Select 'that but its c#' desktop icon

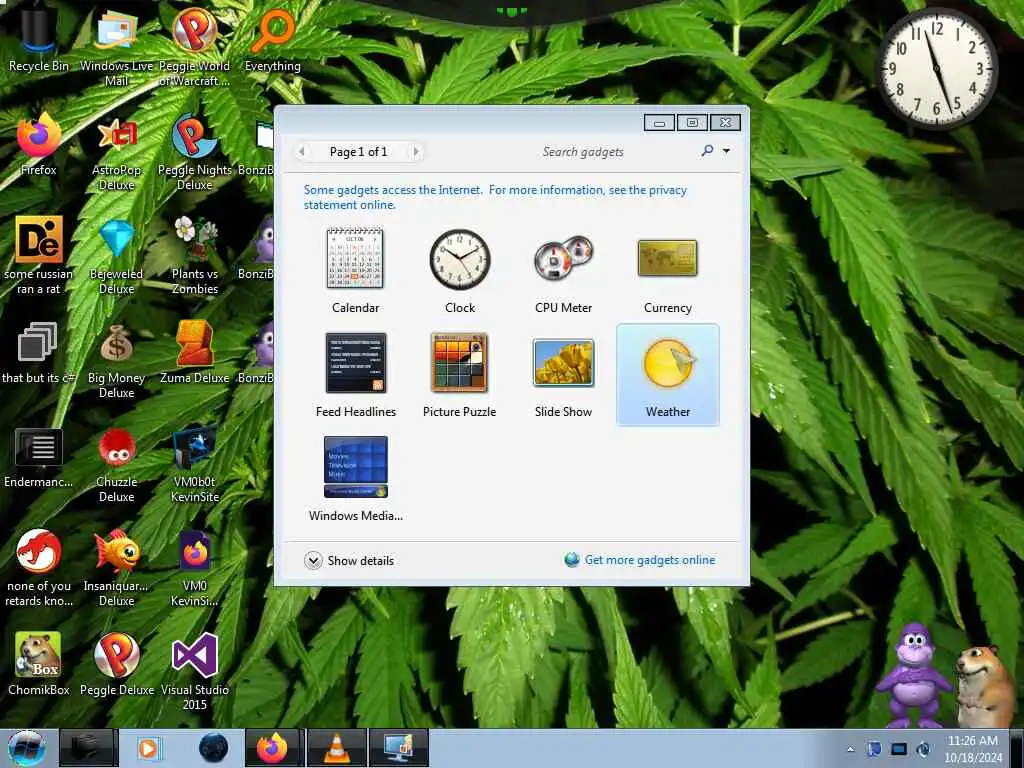39,351
